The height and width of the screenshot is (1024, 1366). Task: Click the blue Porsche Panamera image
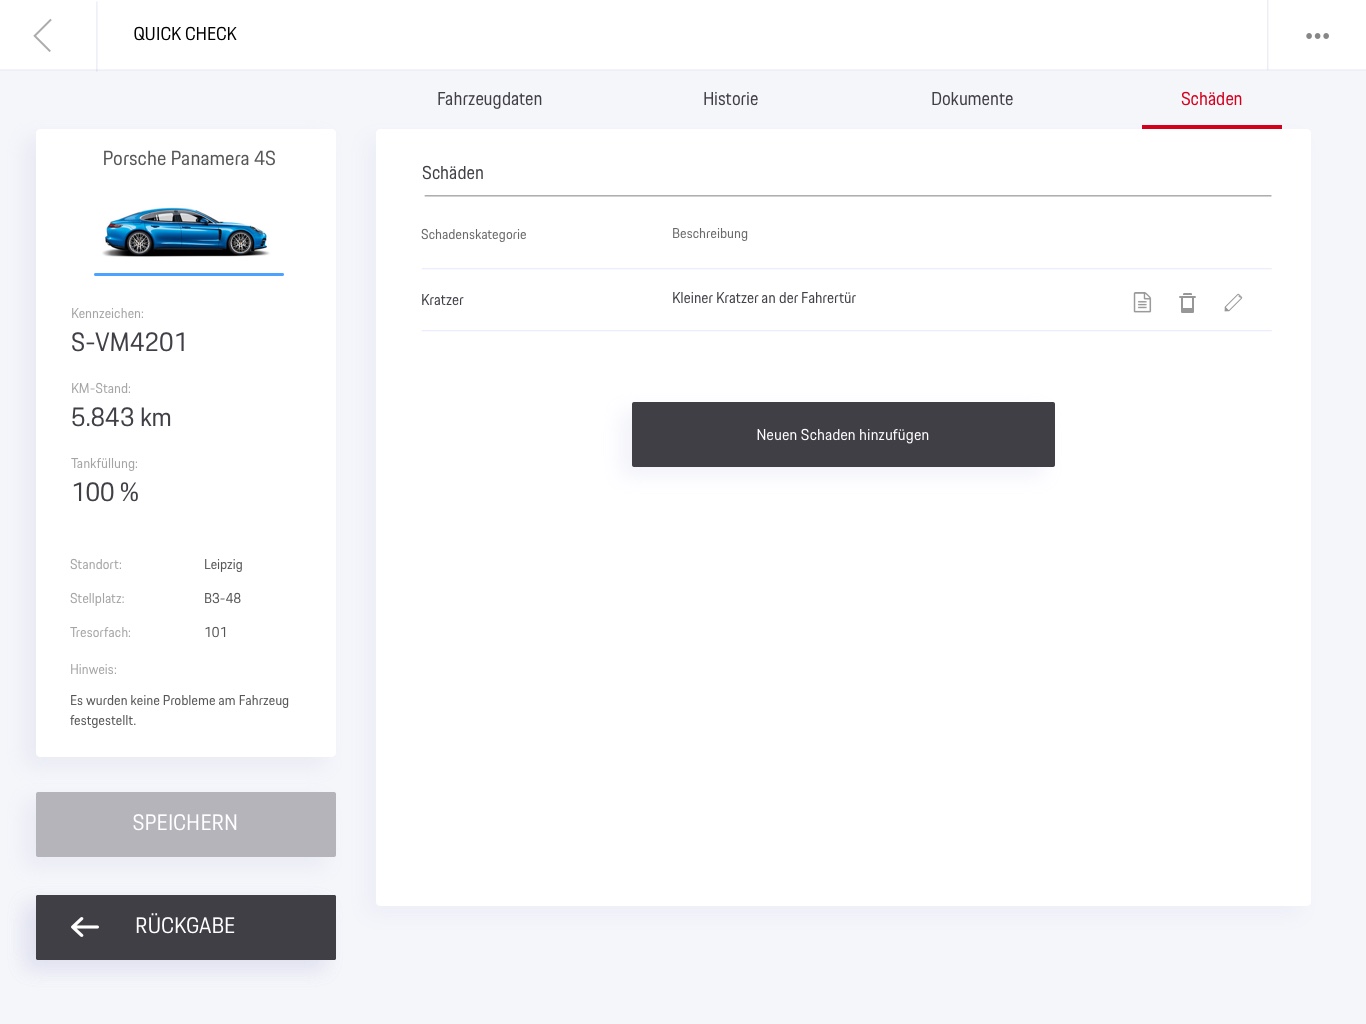pos(187,232)
